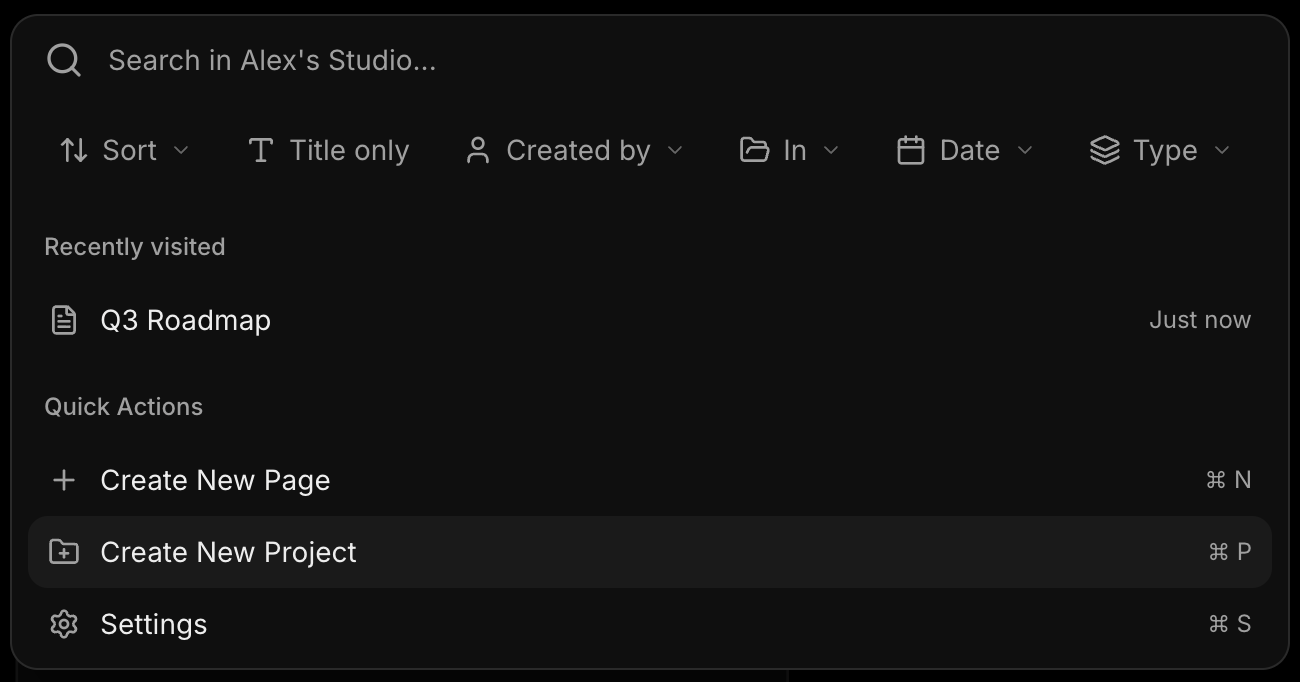
Task: Expand the Type filter dropdown
Action: [x=1160, y=150]
